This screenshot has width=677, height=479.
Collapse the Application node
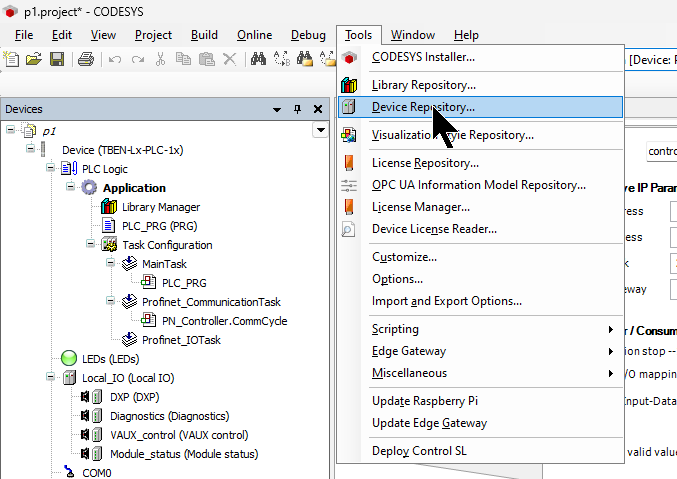pyautogui.click(x=70, y=186)
